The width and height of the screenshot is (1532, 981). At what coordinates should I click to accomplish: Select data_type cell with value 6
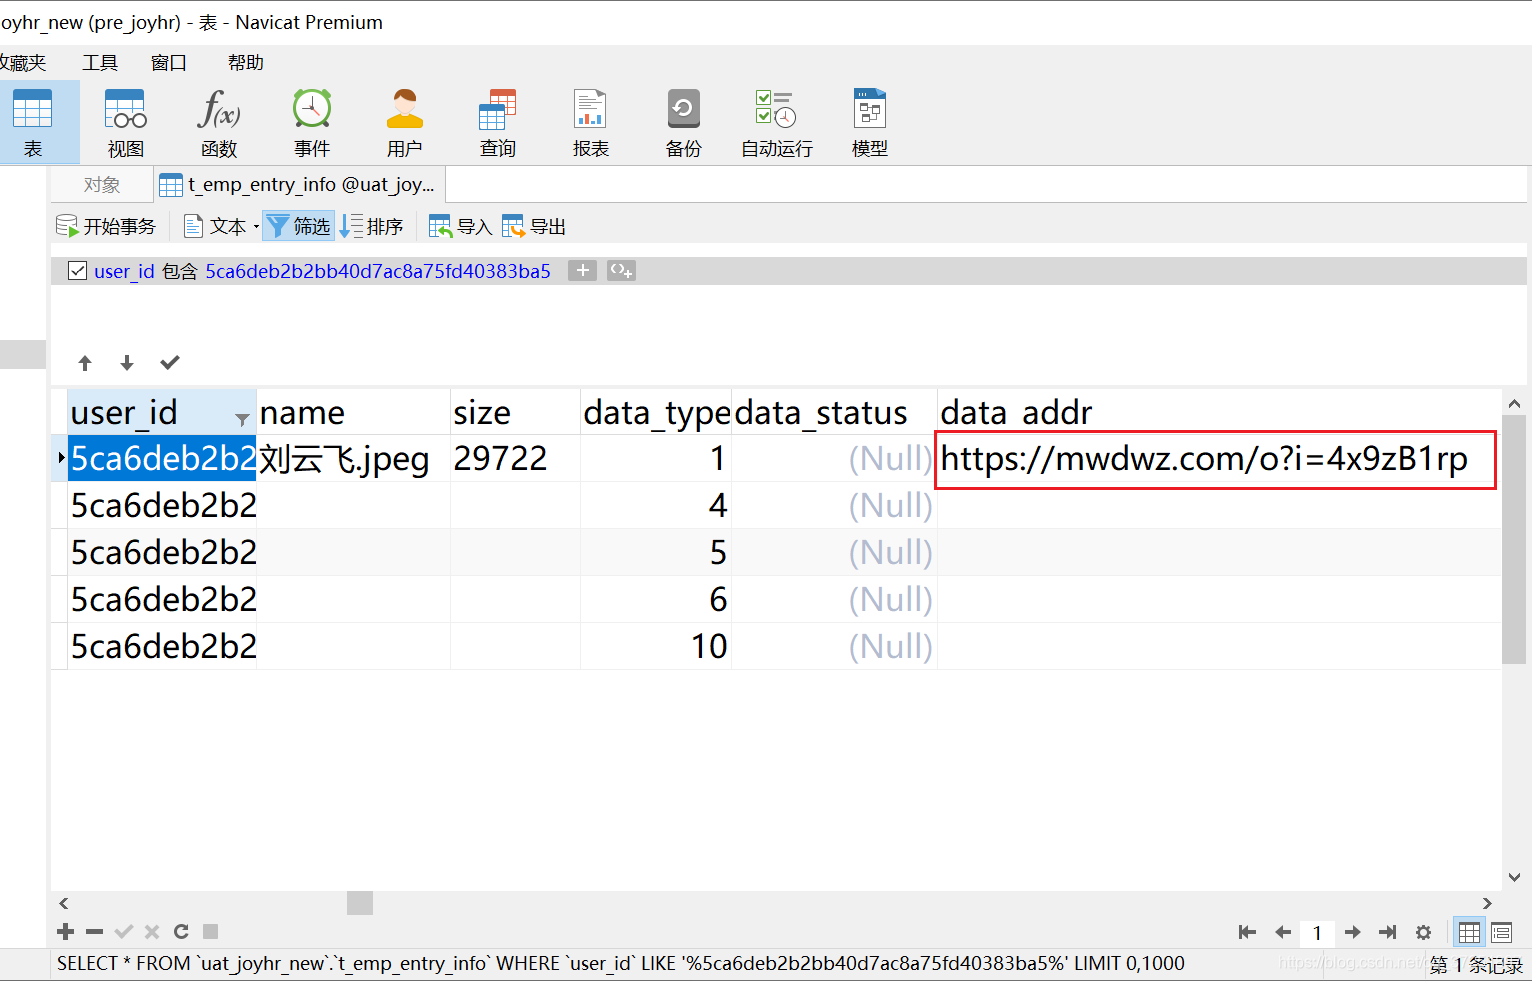656,599
